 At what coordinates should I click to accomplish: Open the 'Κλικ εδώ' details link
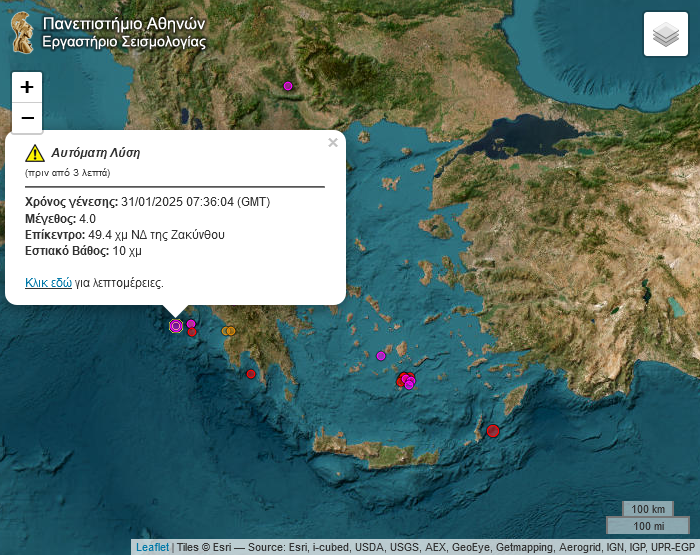tap(48, 283)
